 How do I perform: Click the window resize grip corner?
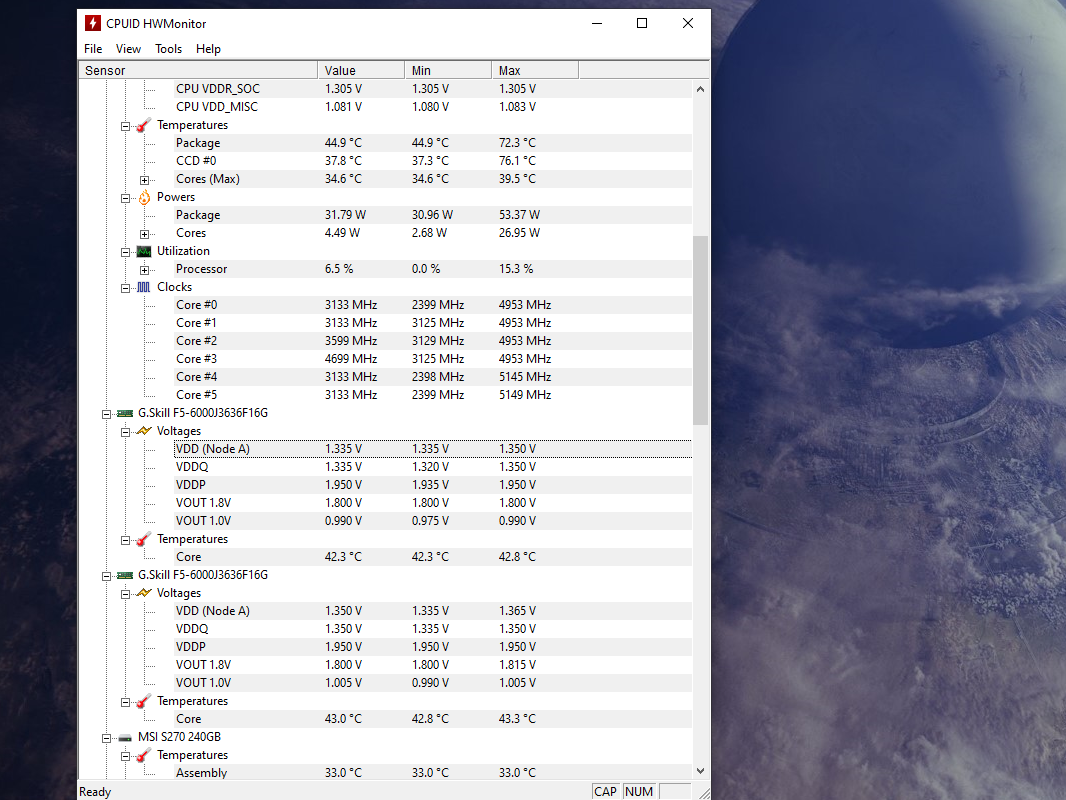[704, 793]
